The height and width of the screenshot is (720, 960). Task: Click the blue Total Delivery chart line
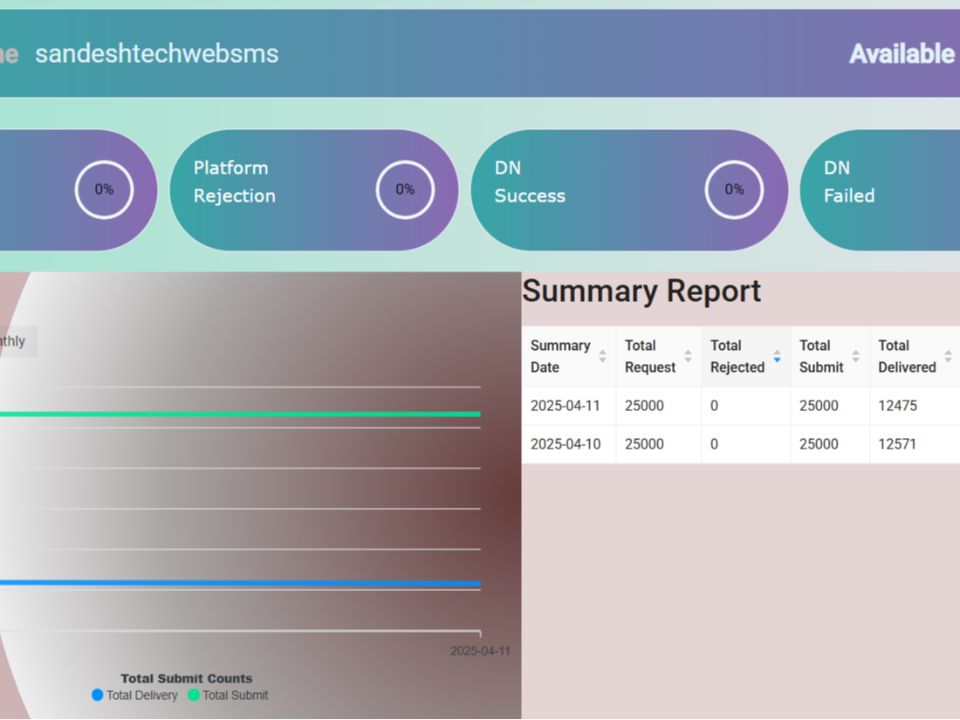point(240,583)
